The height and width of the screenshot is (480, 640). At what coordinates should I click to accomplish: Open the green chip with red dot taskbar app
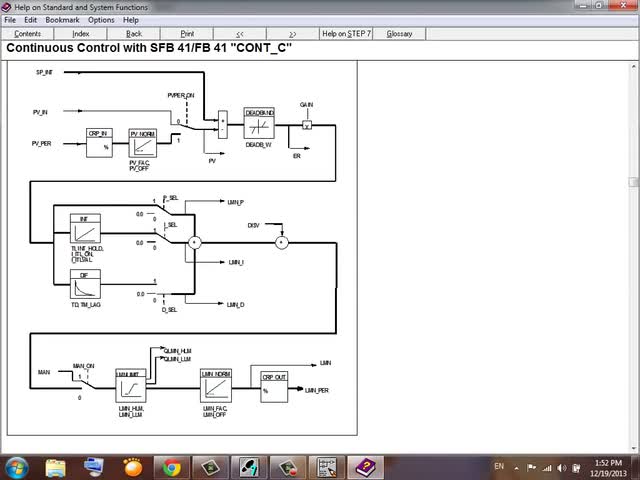pos(287,468)
